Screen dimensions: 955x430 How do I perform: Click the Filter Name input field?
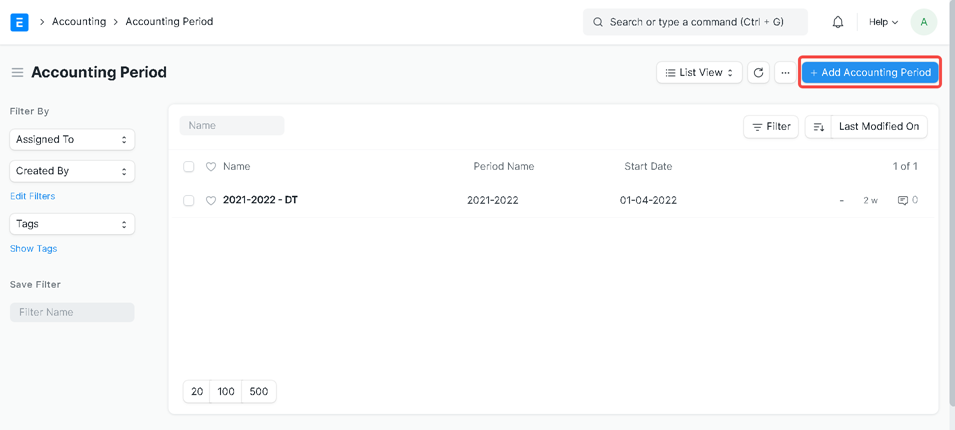pyautogui.click(x=72, y=312)
